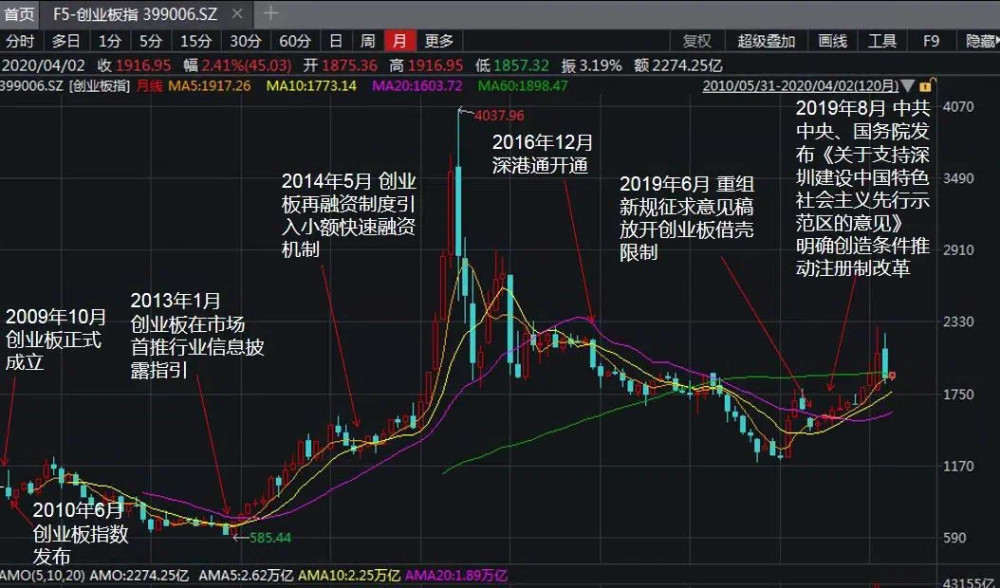Click the 4070 price axis label

[959, 107]
